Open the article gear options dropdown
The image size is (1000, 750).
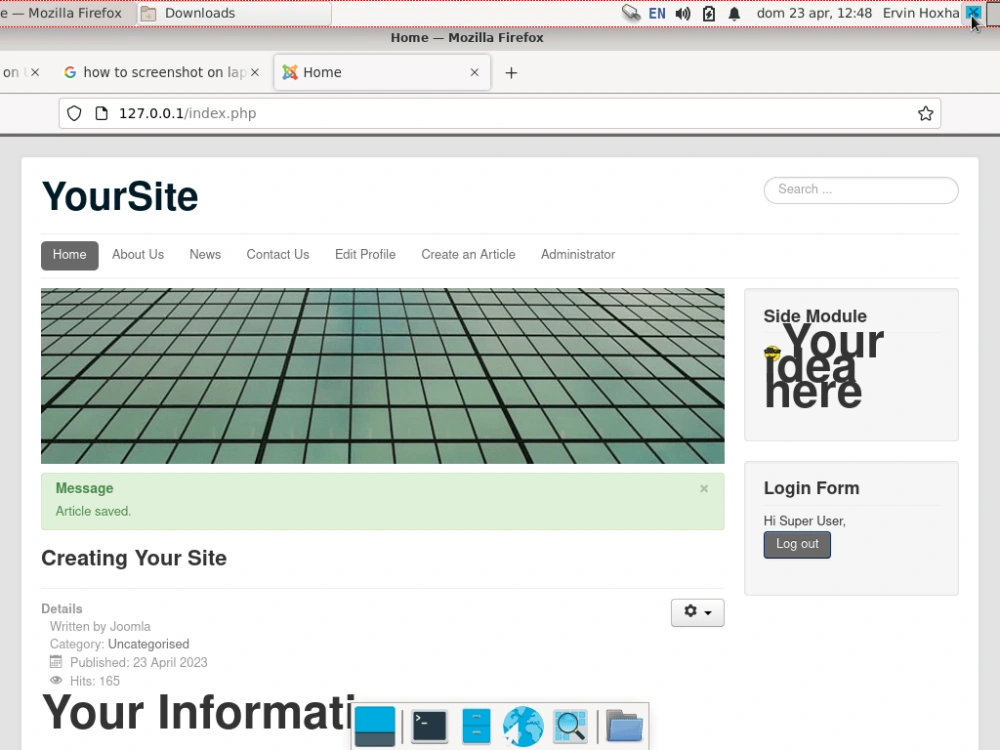coord(697,612)
